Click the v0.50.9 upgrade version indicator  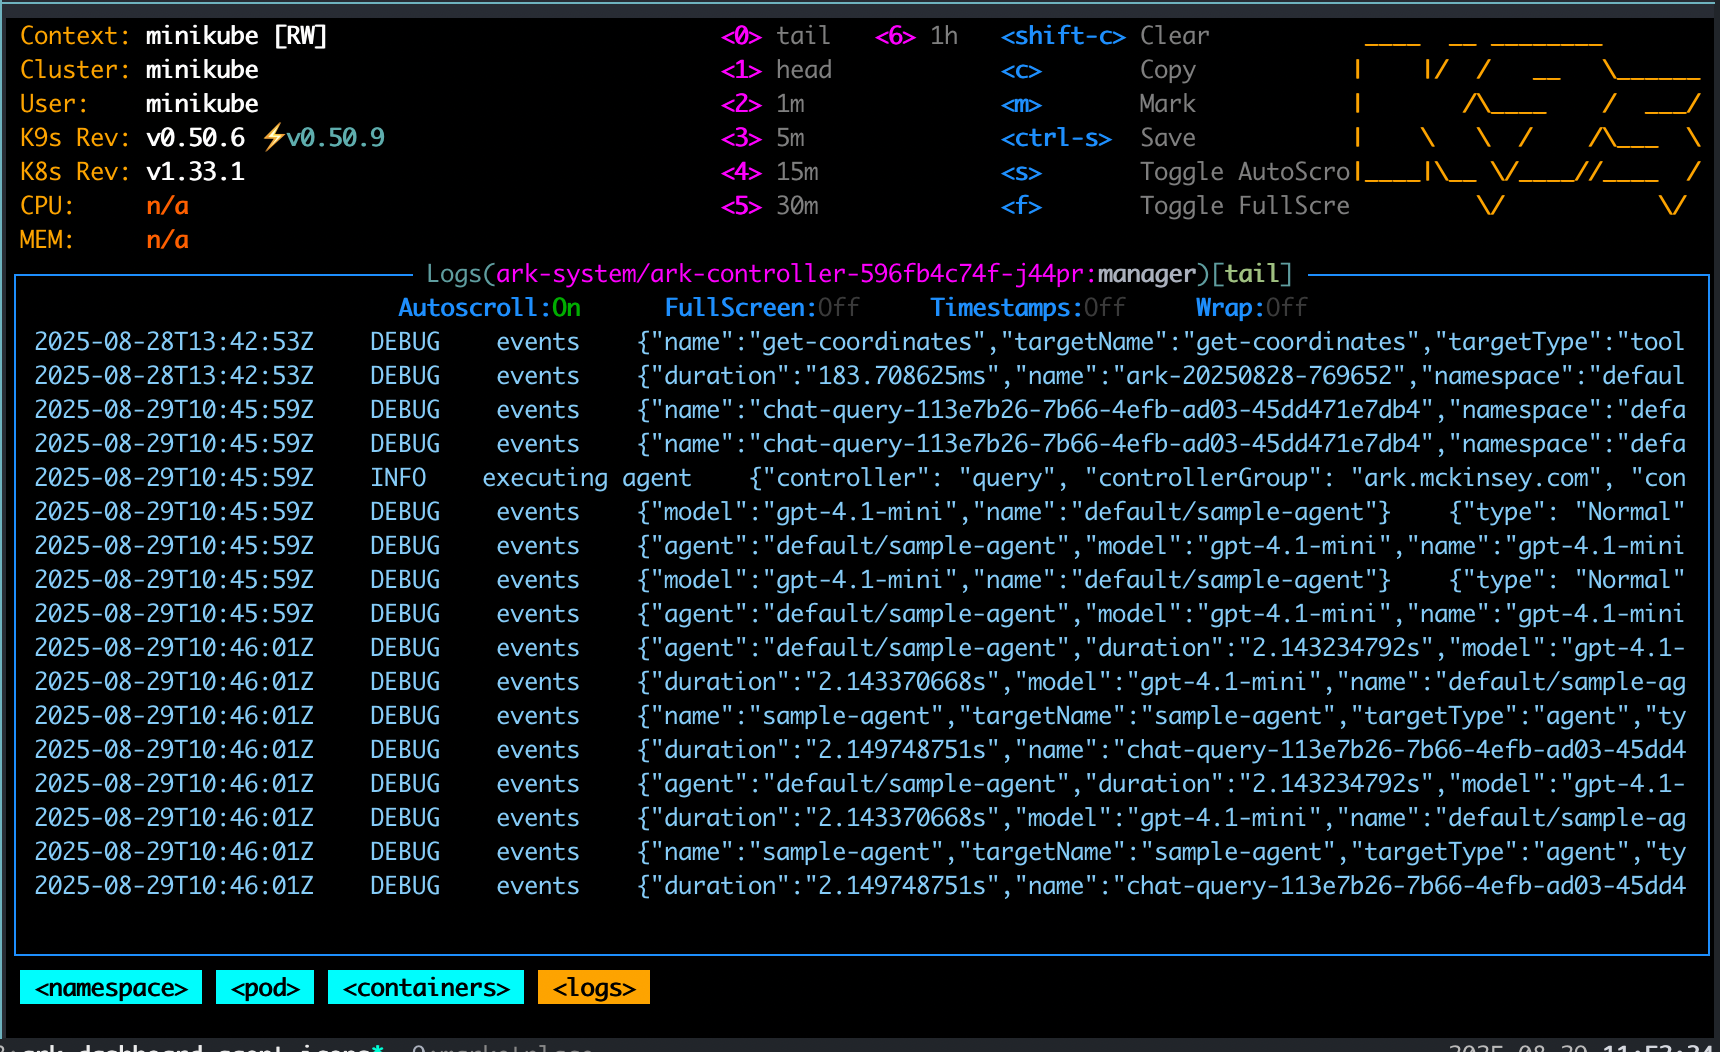pos(333,137)
